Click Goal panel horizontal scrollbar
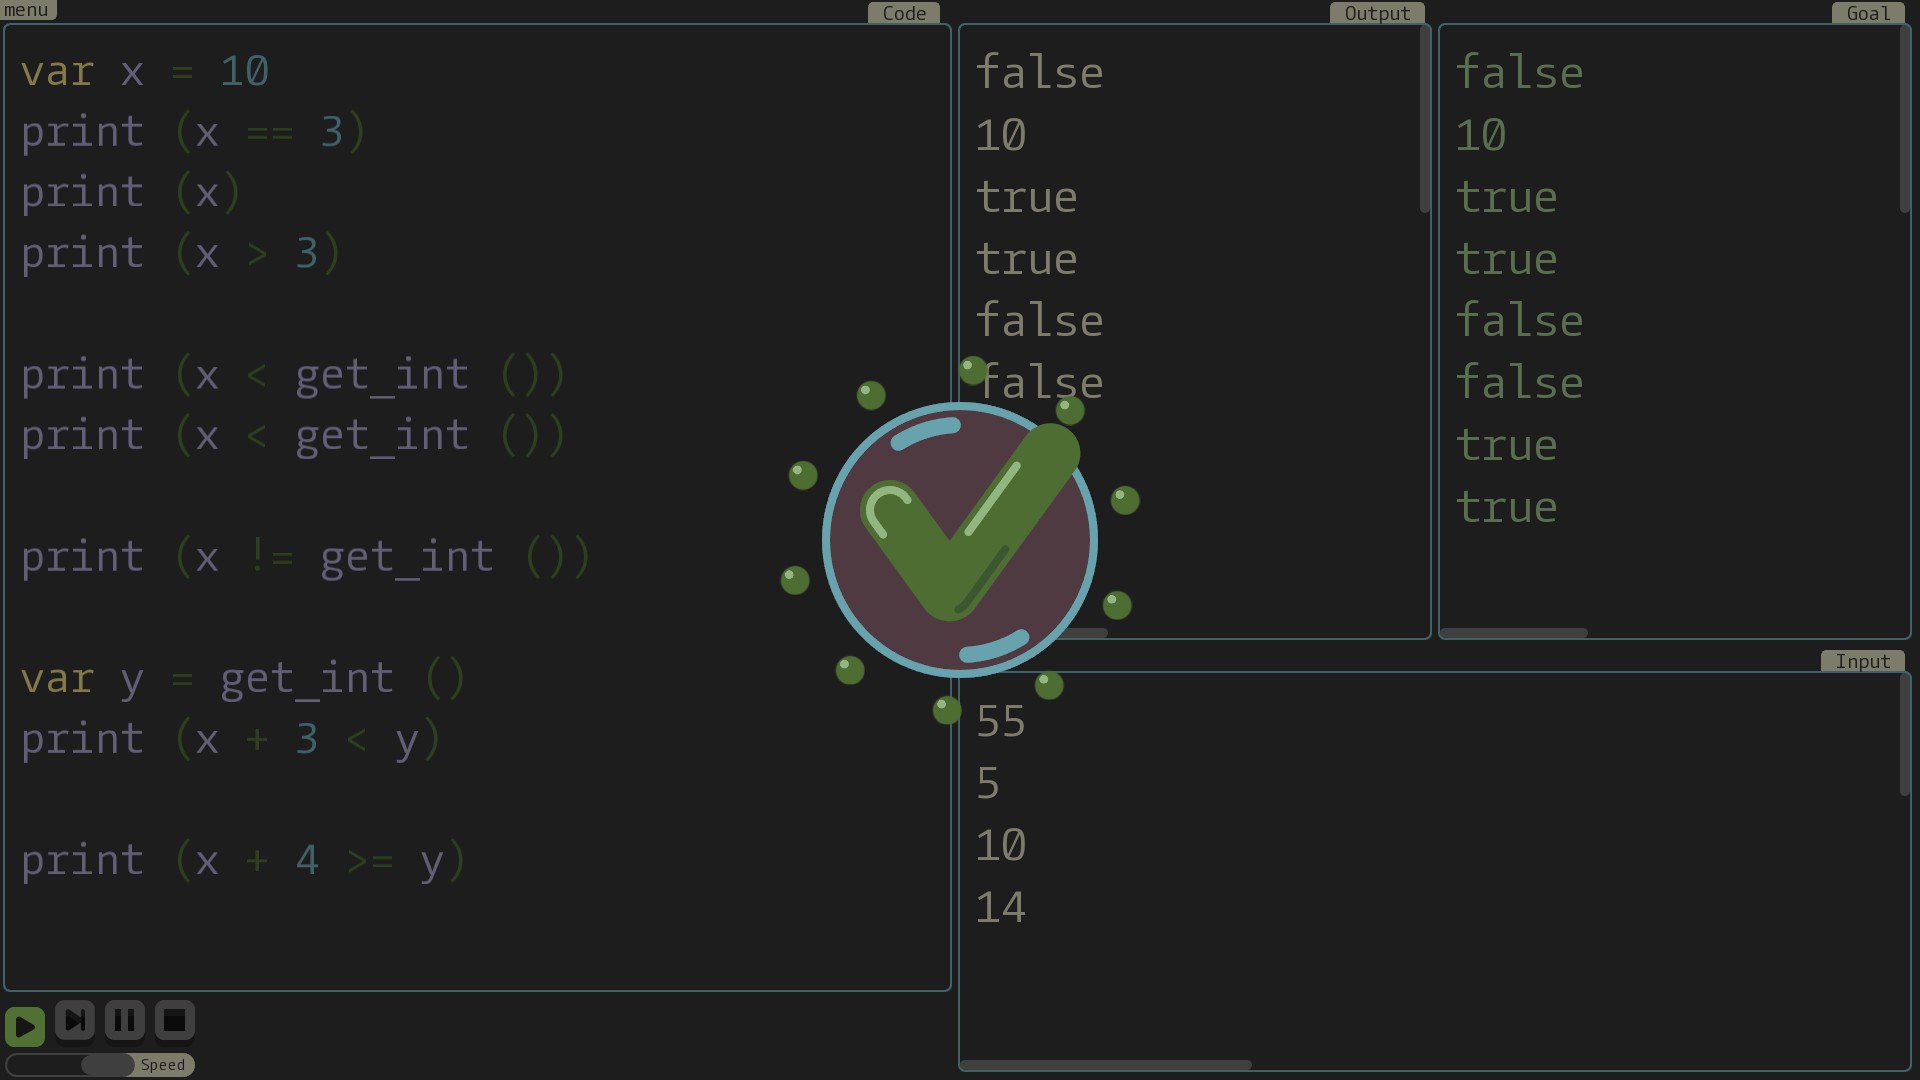1920x1080 pixels. (x=1514, y=633)
